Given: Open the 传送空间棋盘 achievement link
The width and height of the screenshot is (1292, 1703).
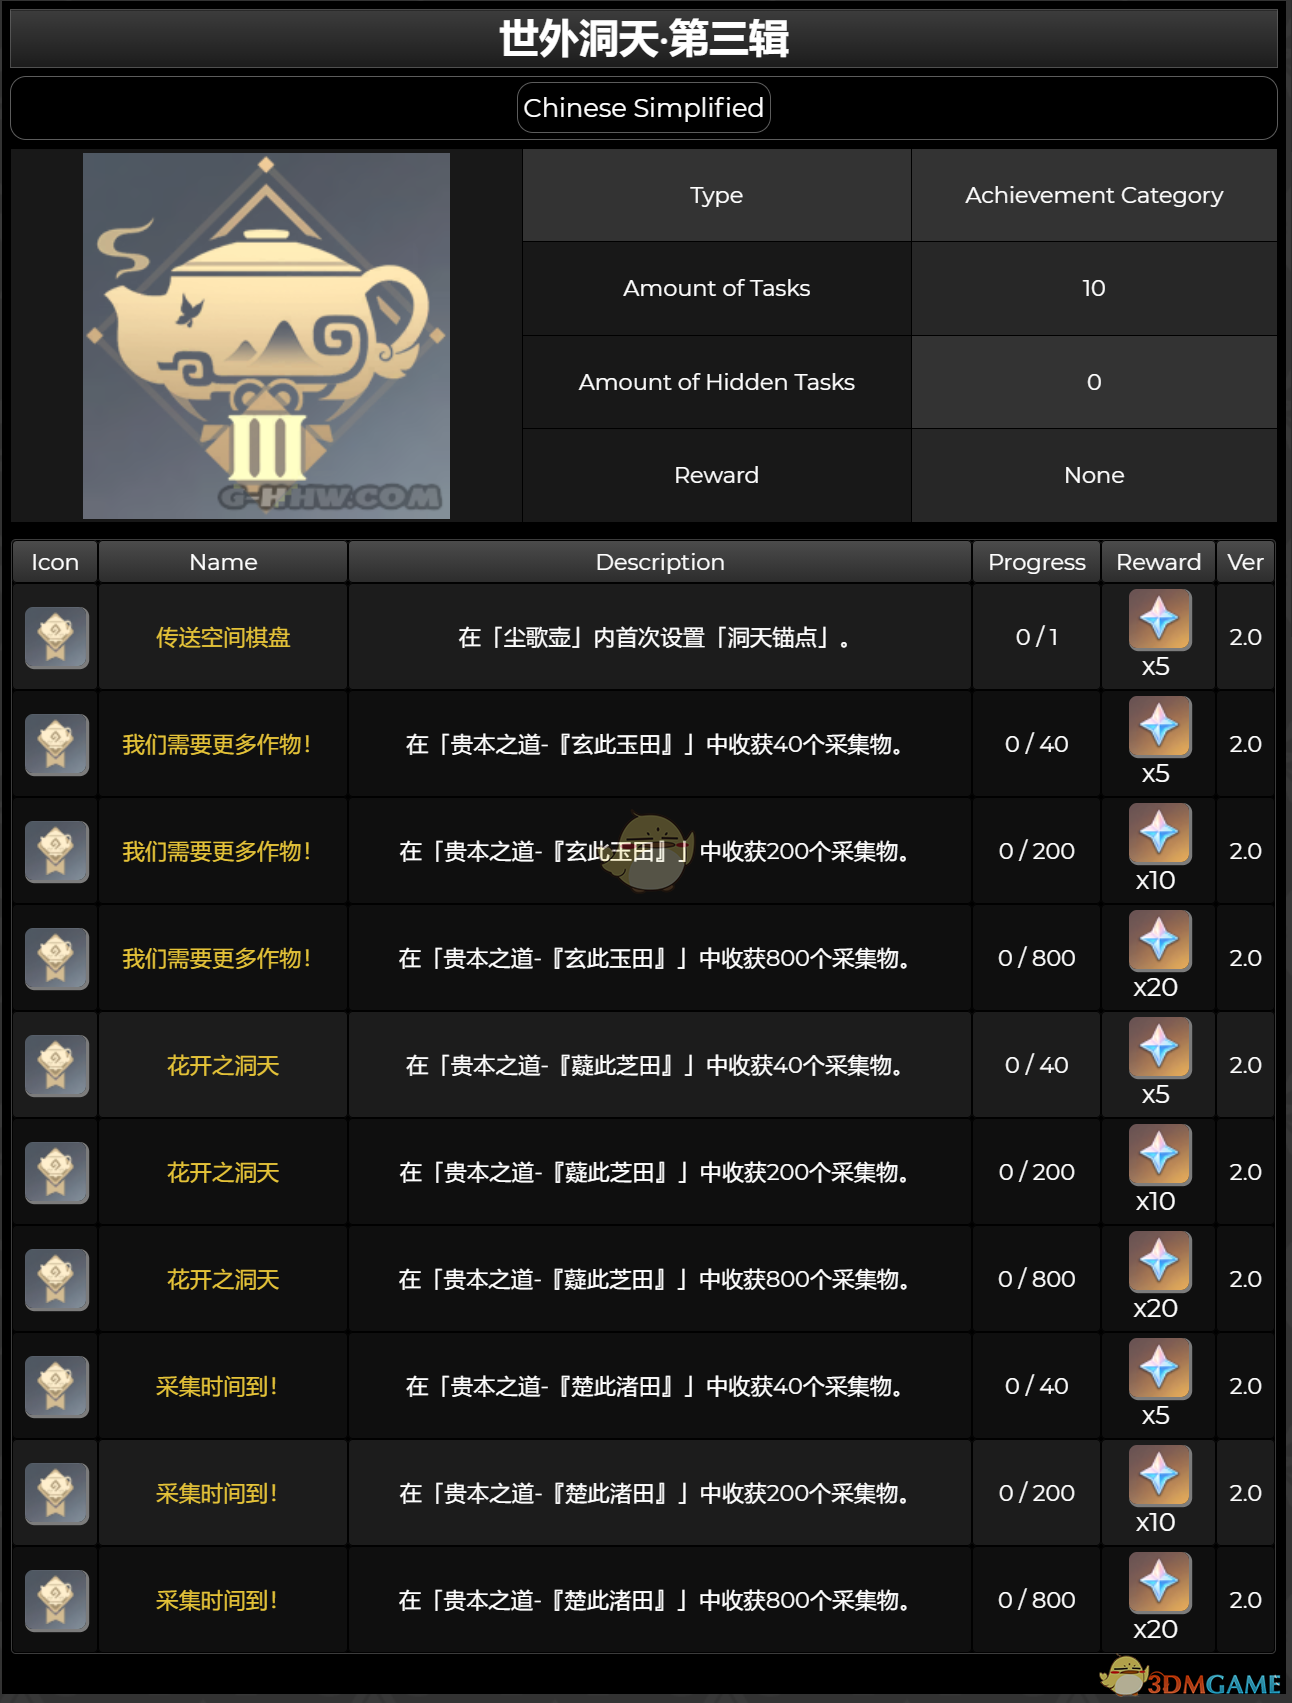Looking at the screenshot, I should coord(223,638).
